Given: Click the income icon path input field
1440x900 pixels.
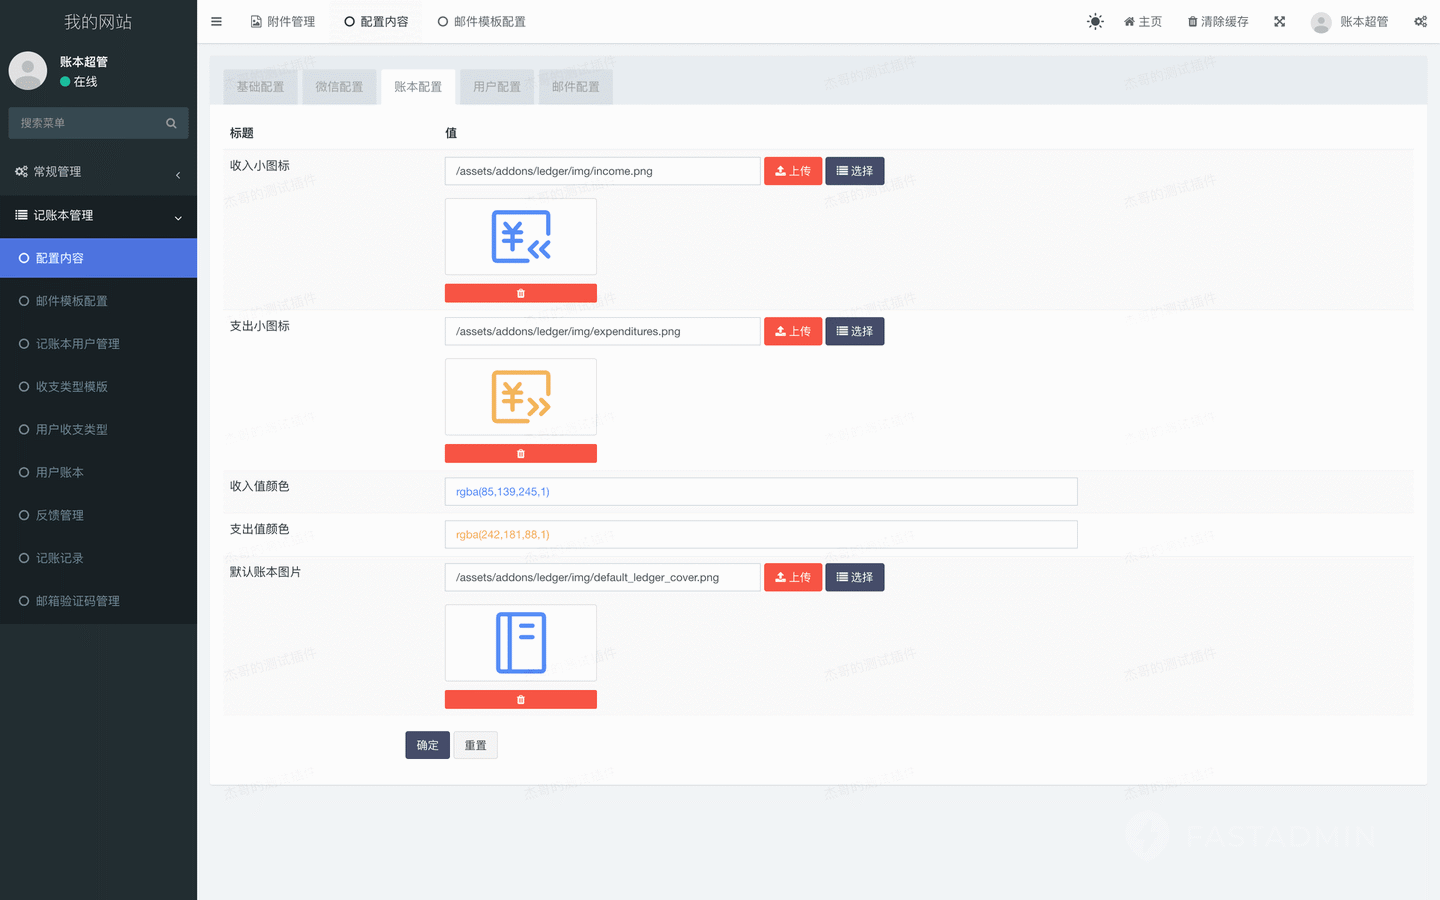Looking at the screenshot, I should (602, 171).
